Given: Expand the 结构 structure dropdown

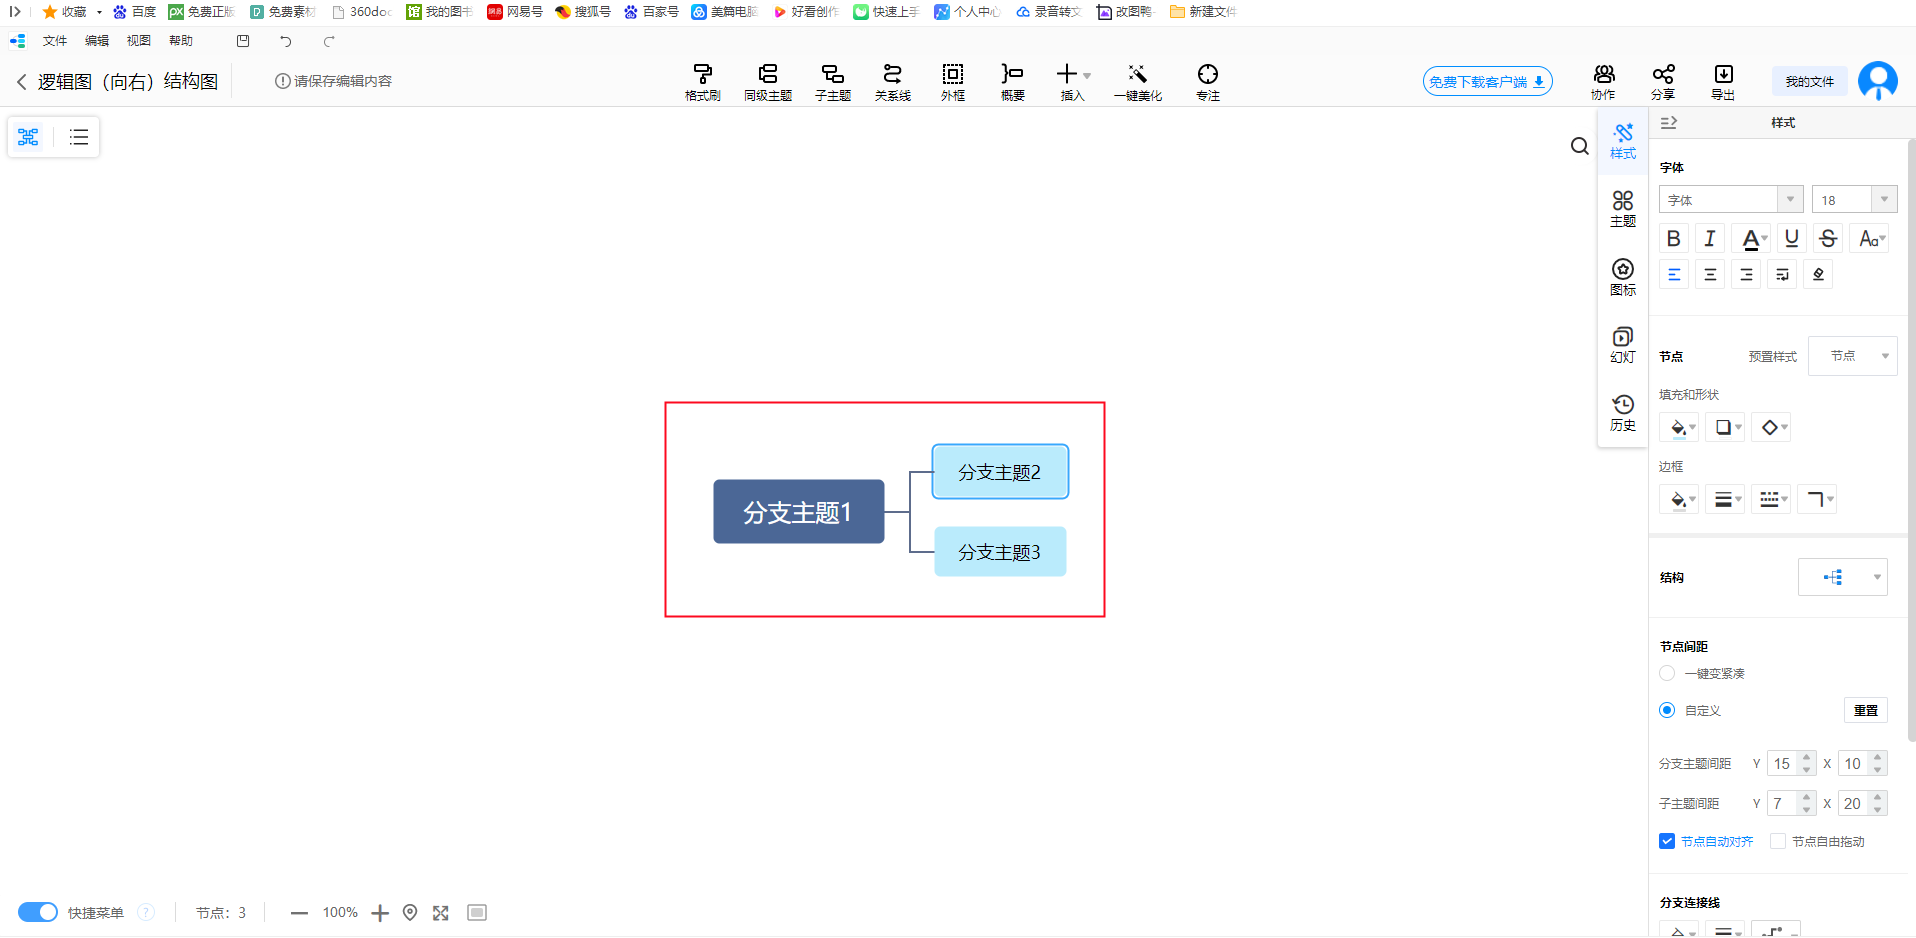Looking at the screenshot, I should (1843, 577).
